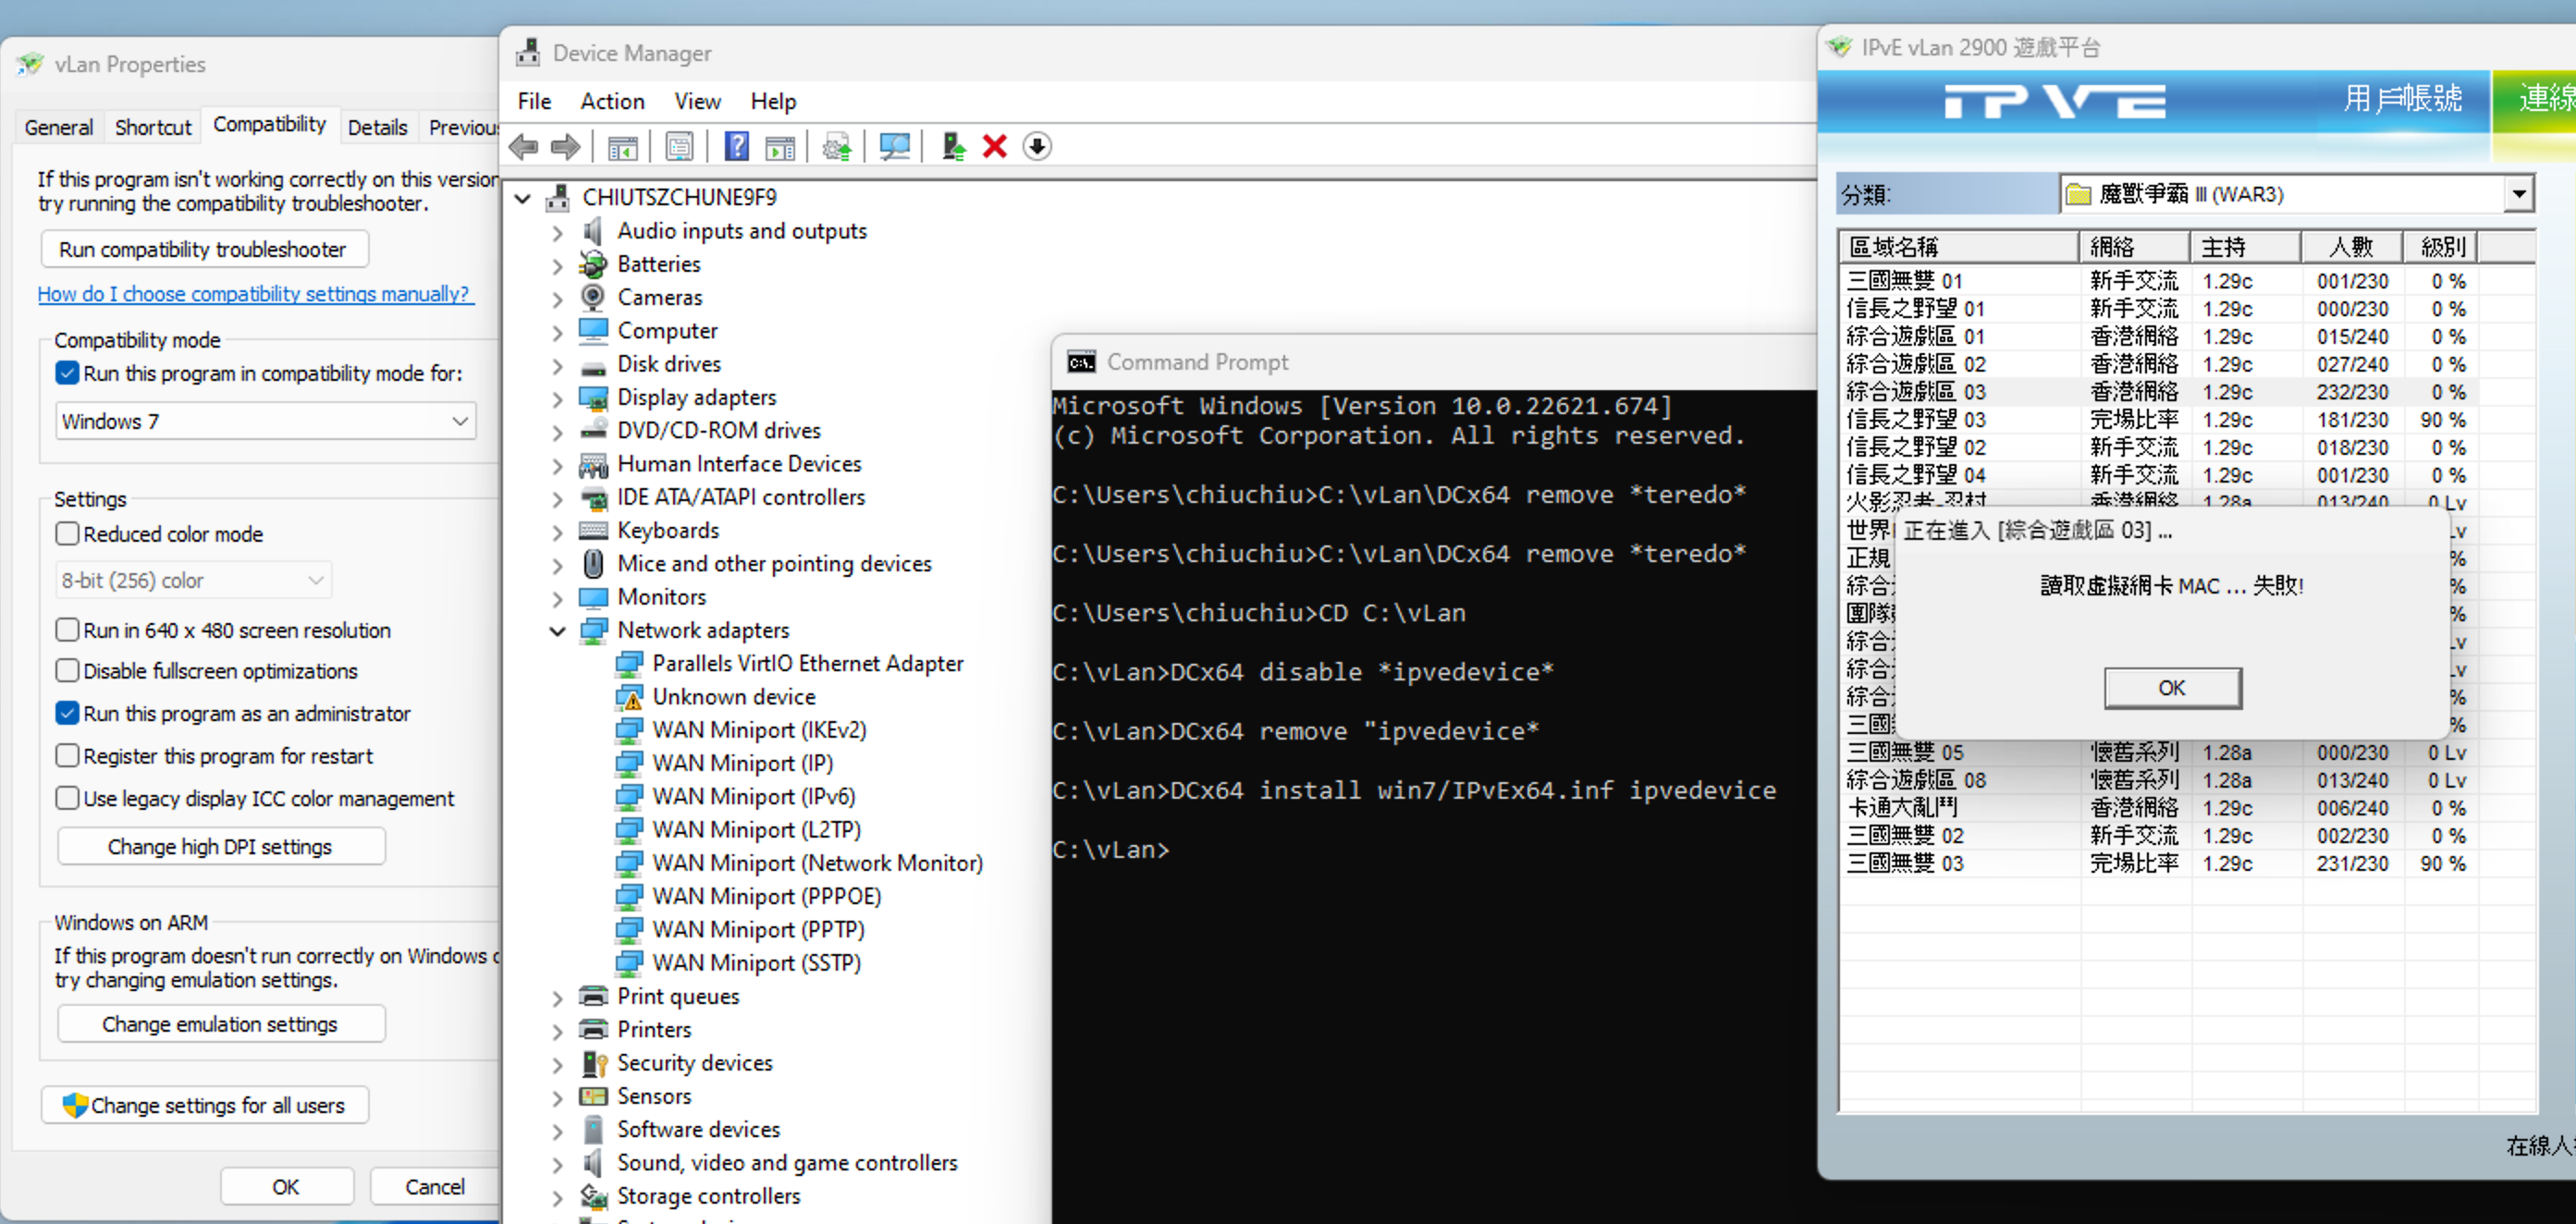Click Show/Hide Console Tree toolbar icon
The height and width of the screenshot is (1224, 2576).
(622, 147)
